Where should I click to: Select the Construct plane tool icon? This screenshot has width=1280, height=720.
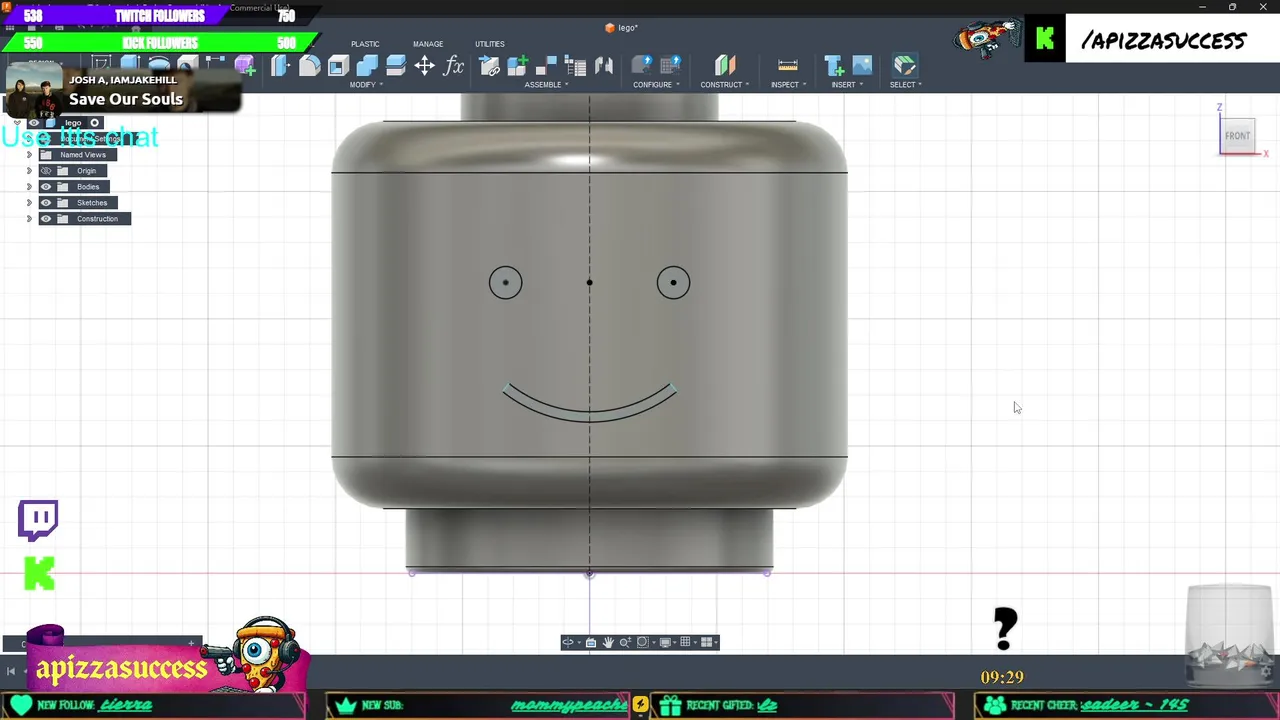point(725,66)
